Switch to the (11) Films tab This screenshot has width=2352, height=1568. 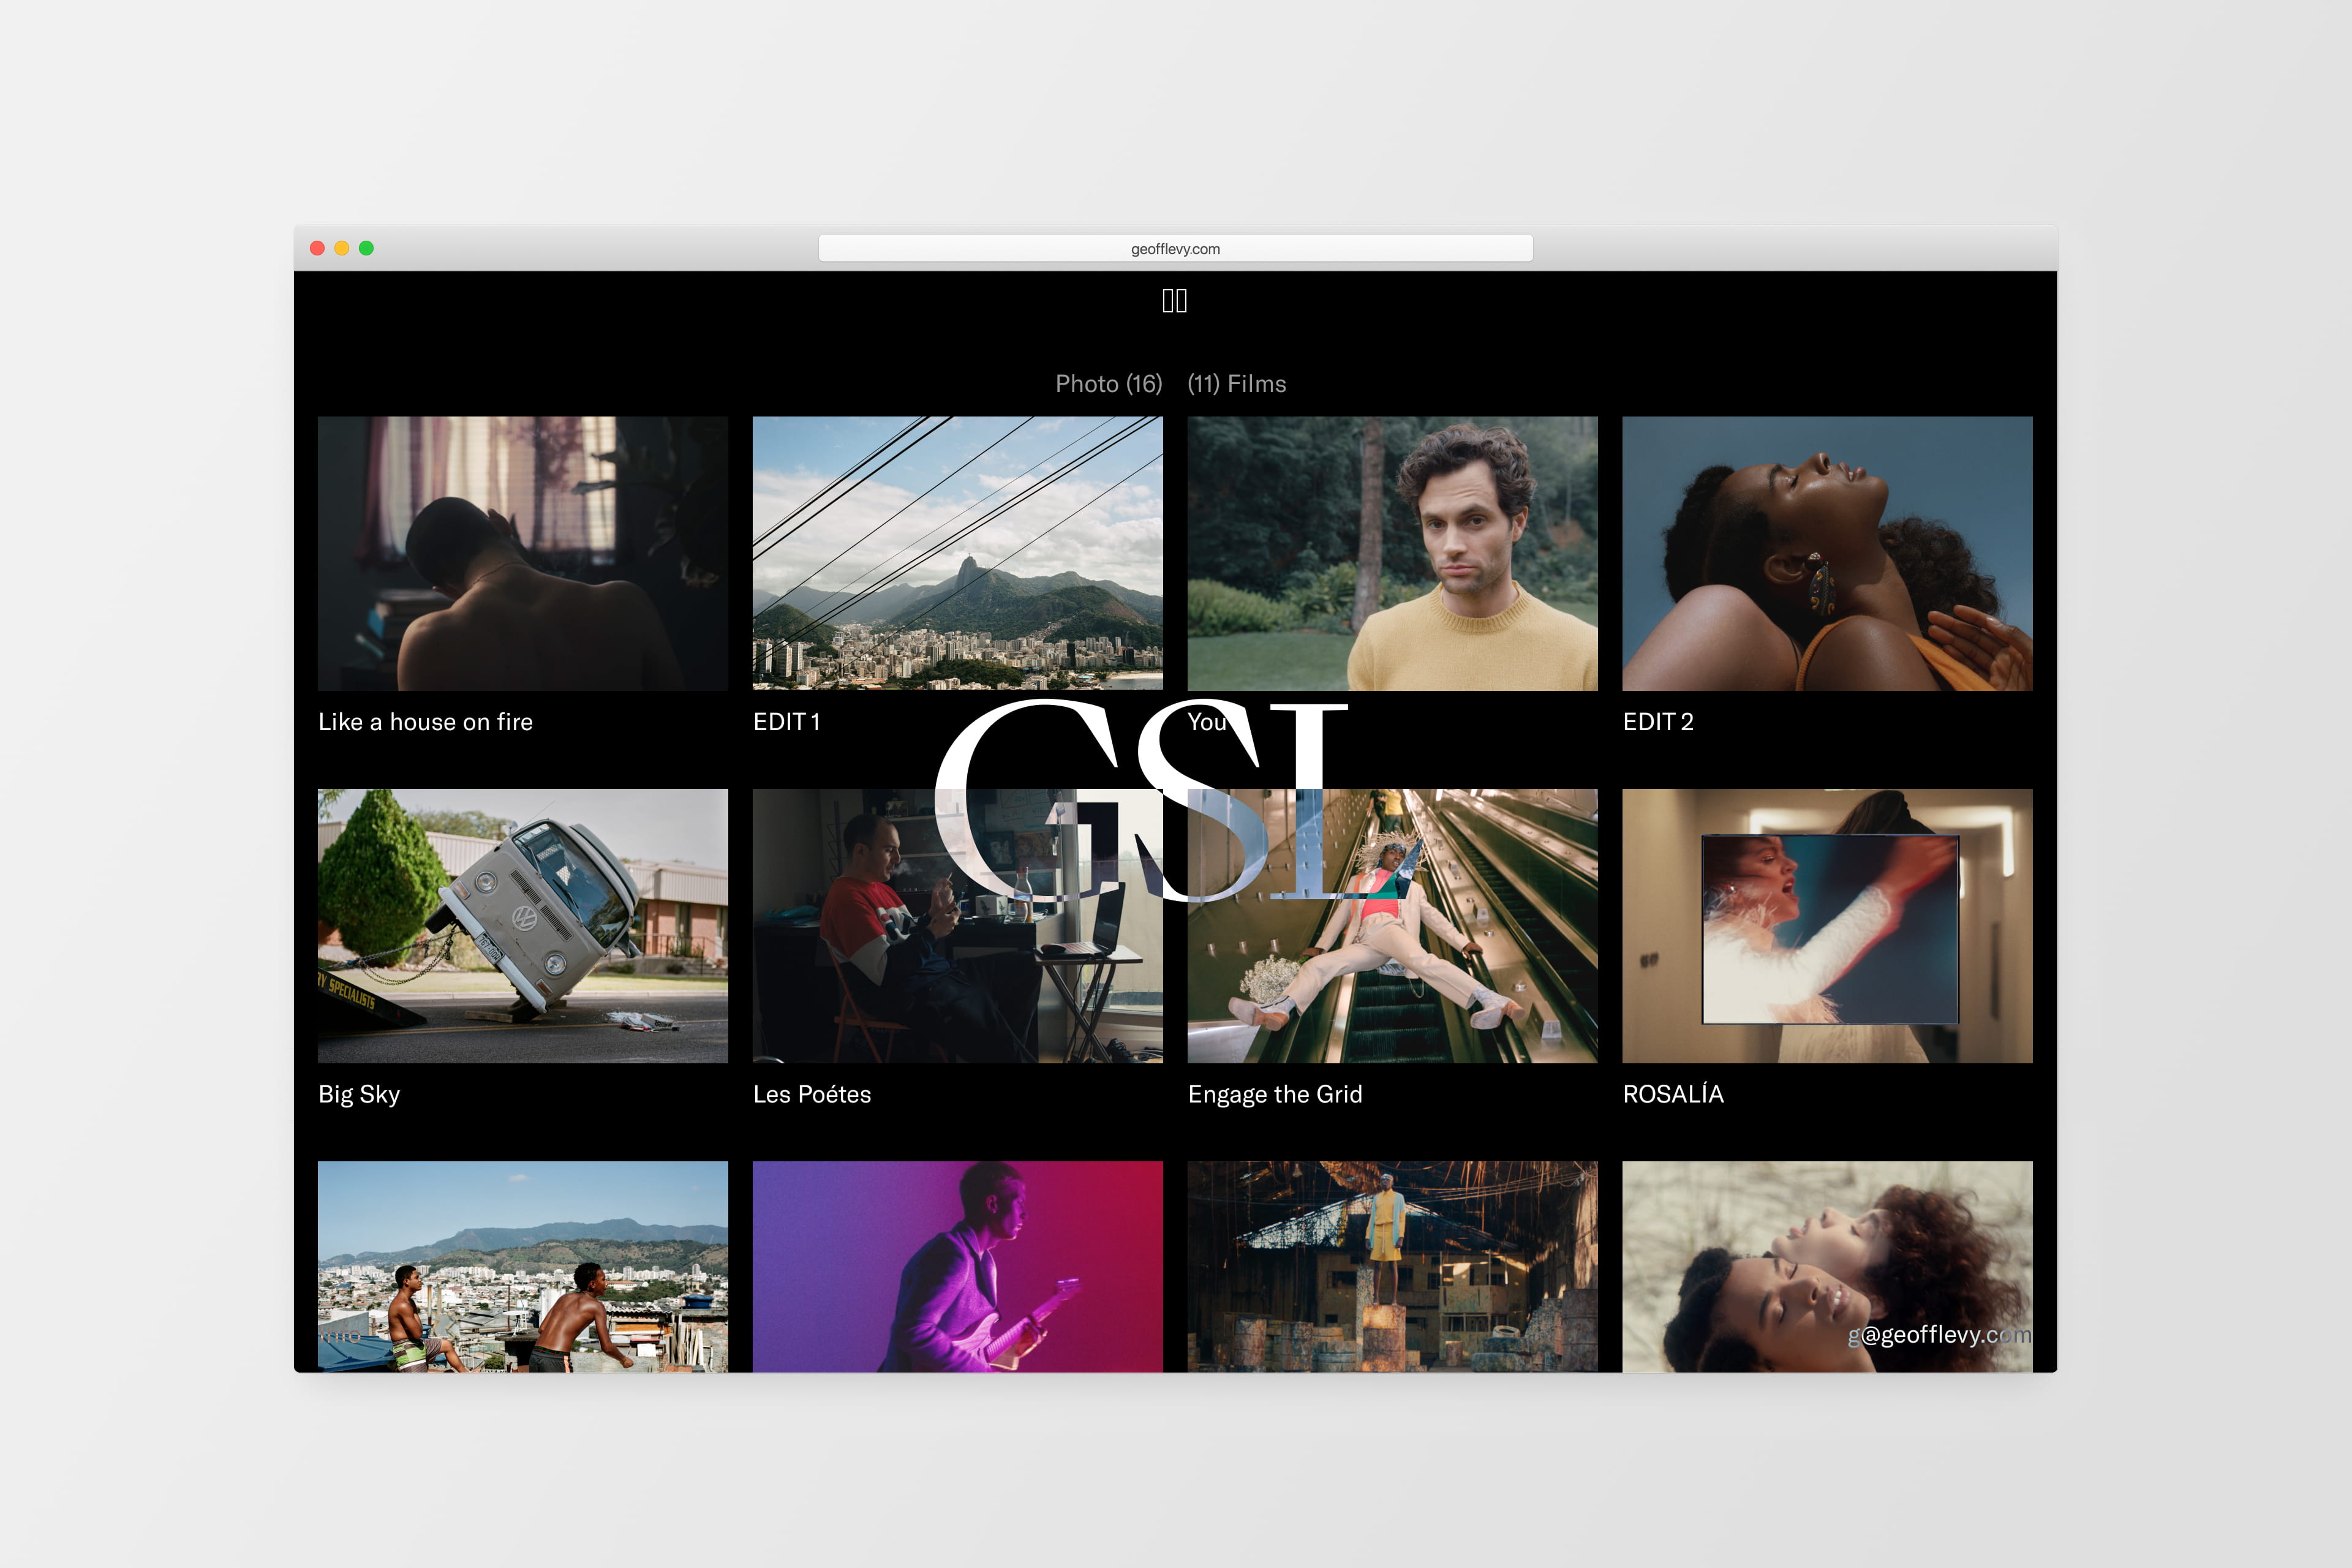(1236, 384)
